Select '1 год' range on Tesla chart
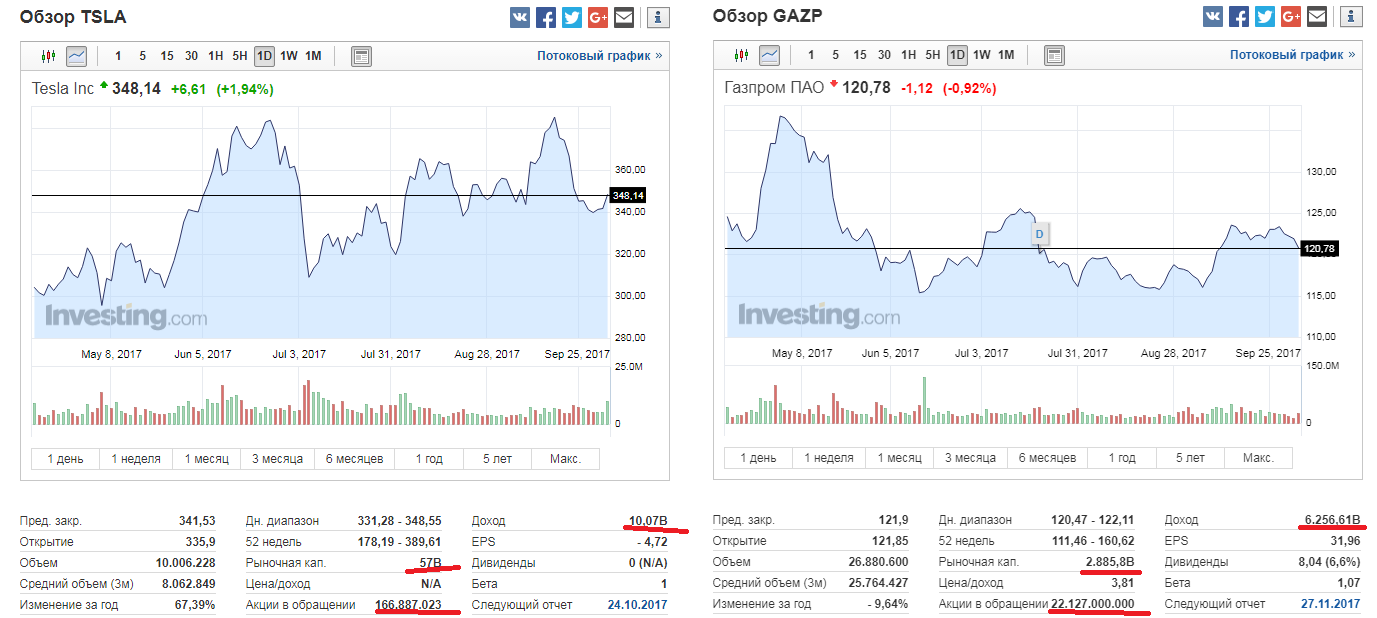The image size is (1377, 618). click(429, 459)
